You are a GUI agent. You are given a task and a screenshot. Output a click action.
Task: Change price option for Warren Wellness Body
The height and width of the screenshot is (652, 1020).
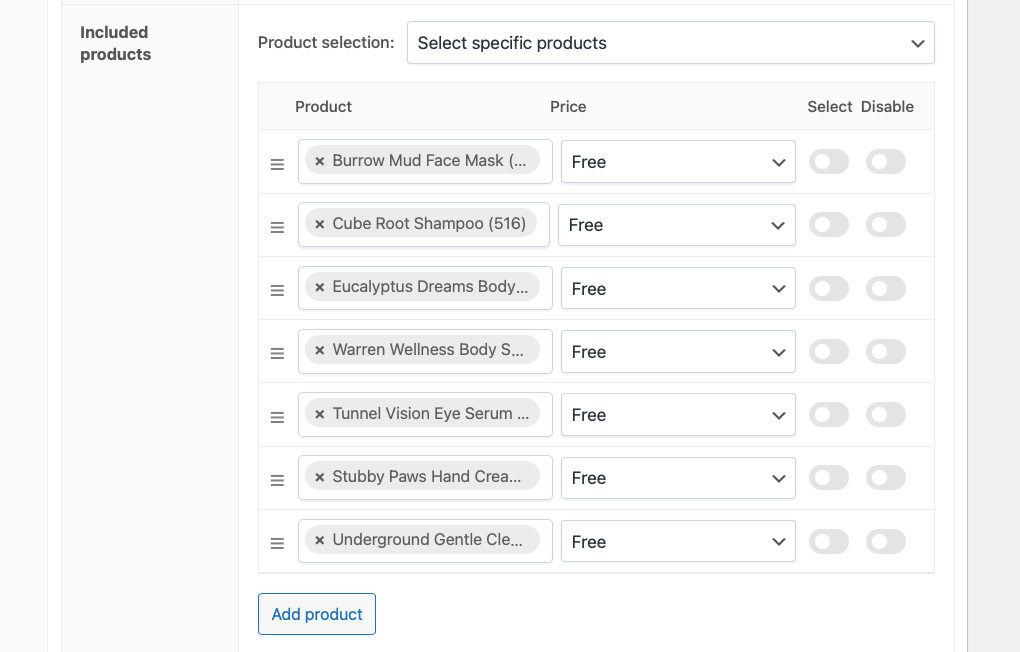[678, 351]
